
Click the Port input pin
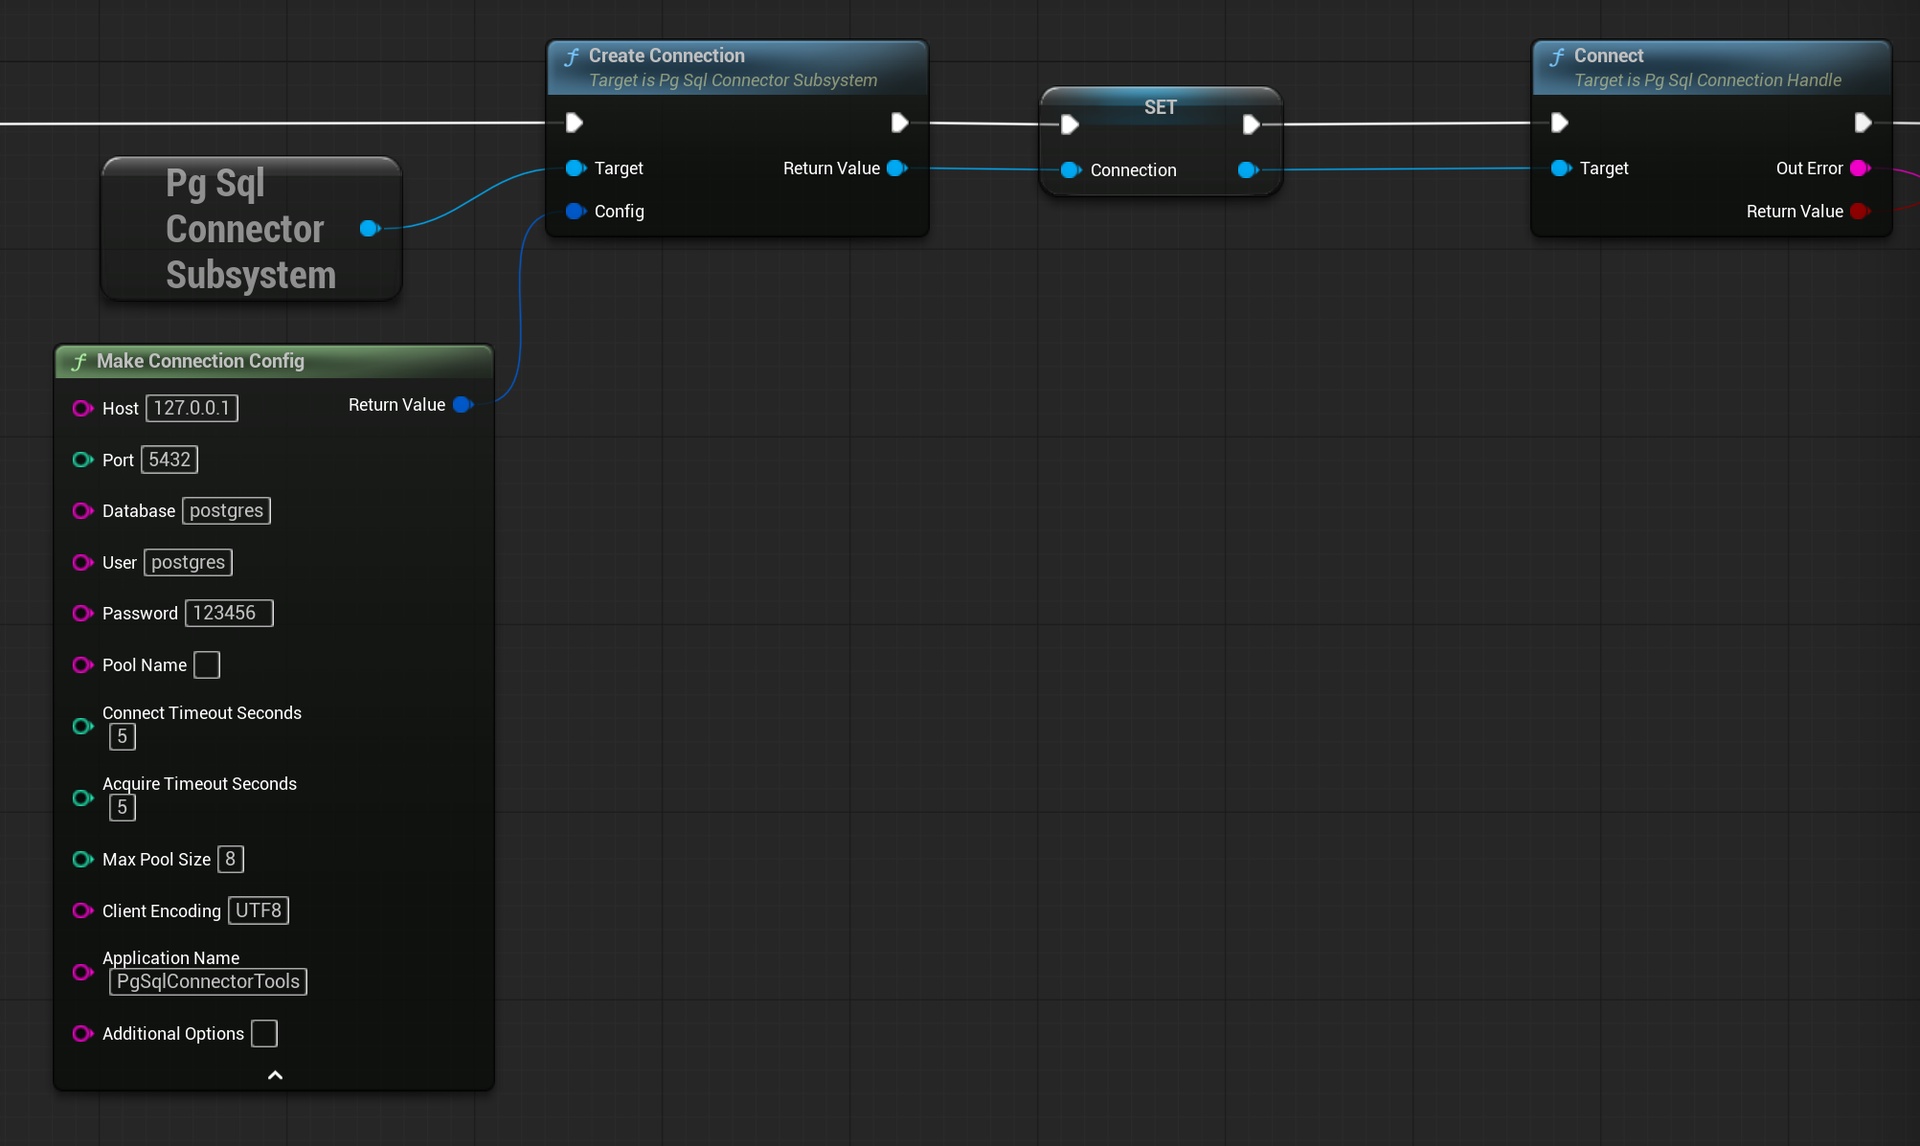pyautogui.click(x=83, y=460)
